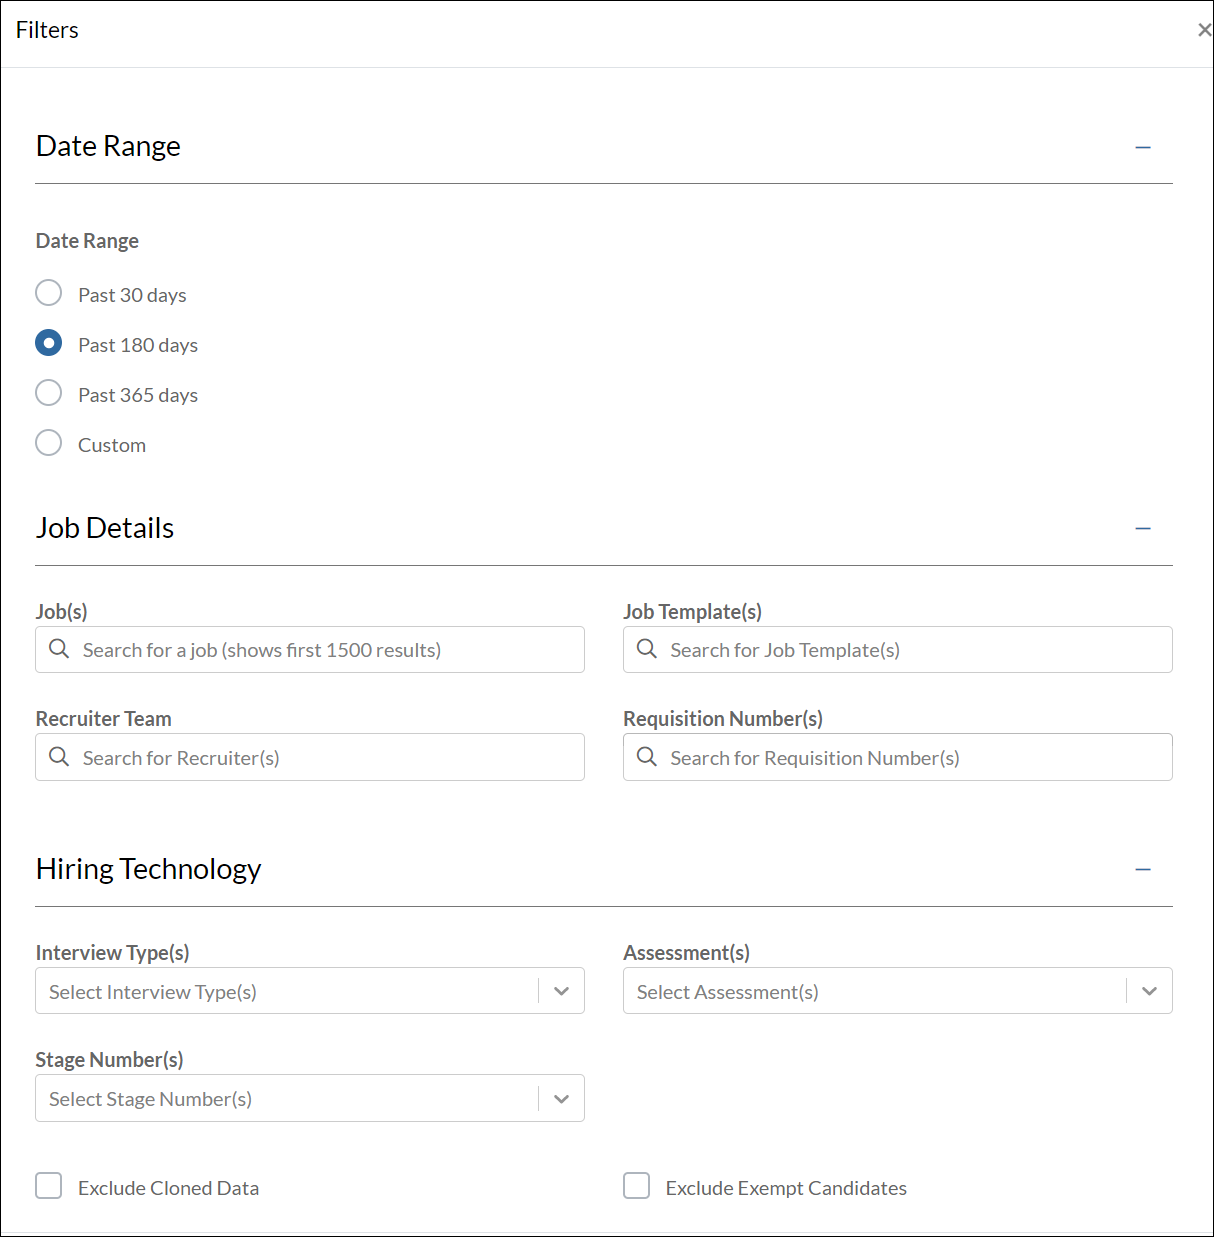Viewport: 1214px width, 1237px height.
Task: Expand the Assessment(s) dropdown
Action: coord(1149,991)
